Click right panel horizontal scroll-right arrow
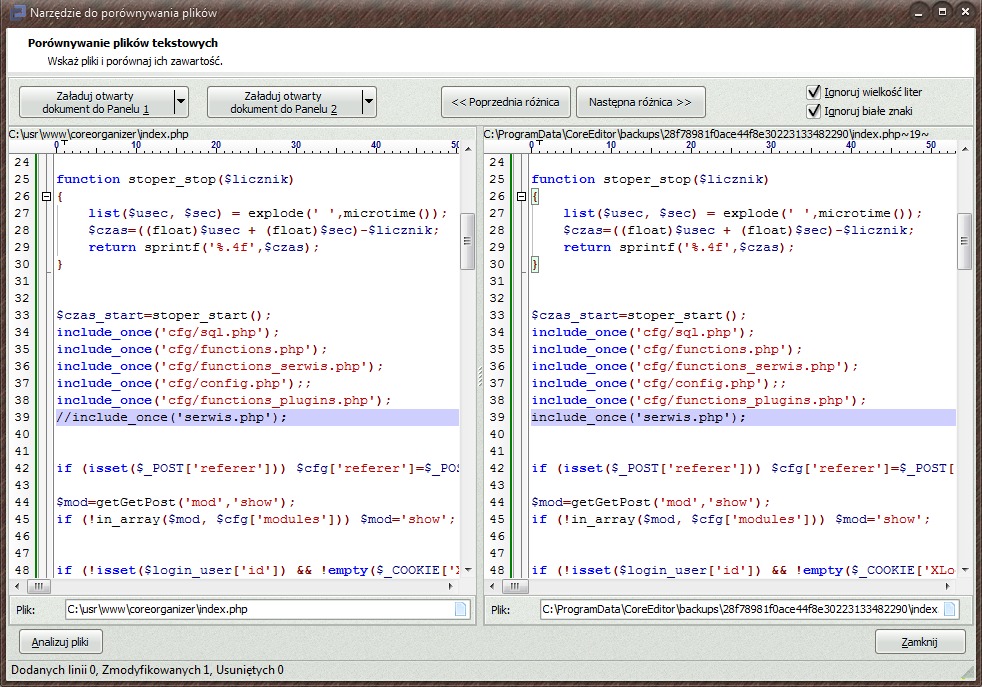 [x=947, y=587]
